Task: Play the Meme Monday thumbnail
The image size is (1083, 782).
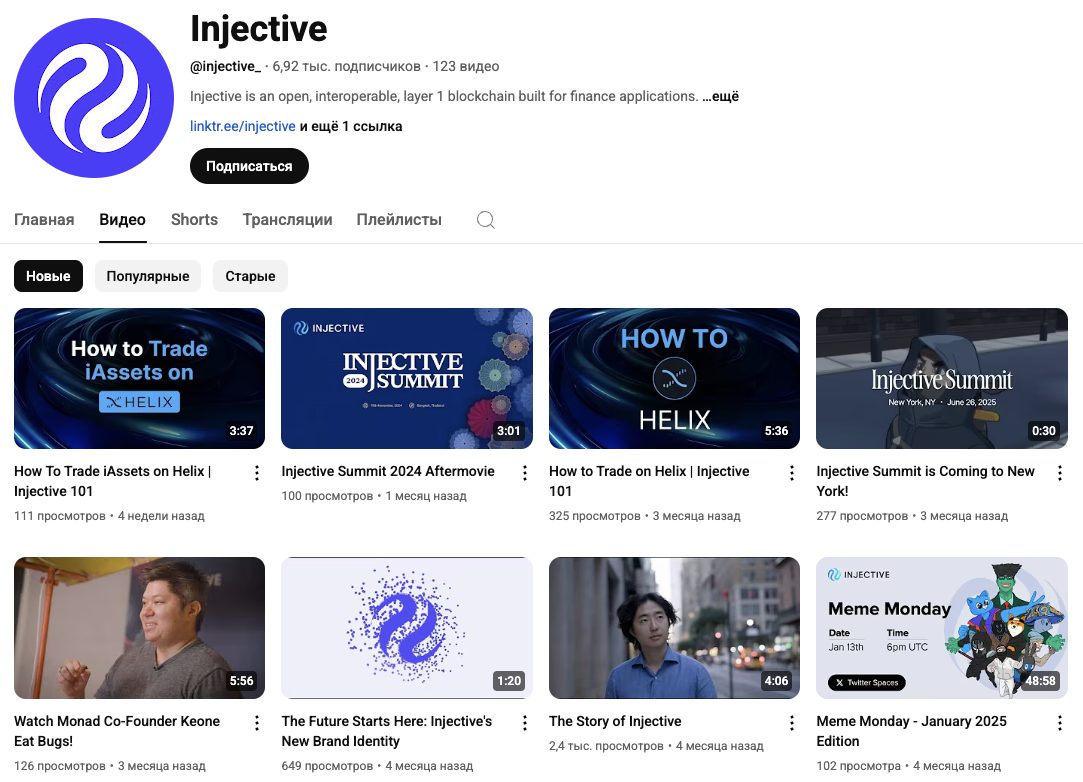Action: point(942,628)
